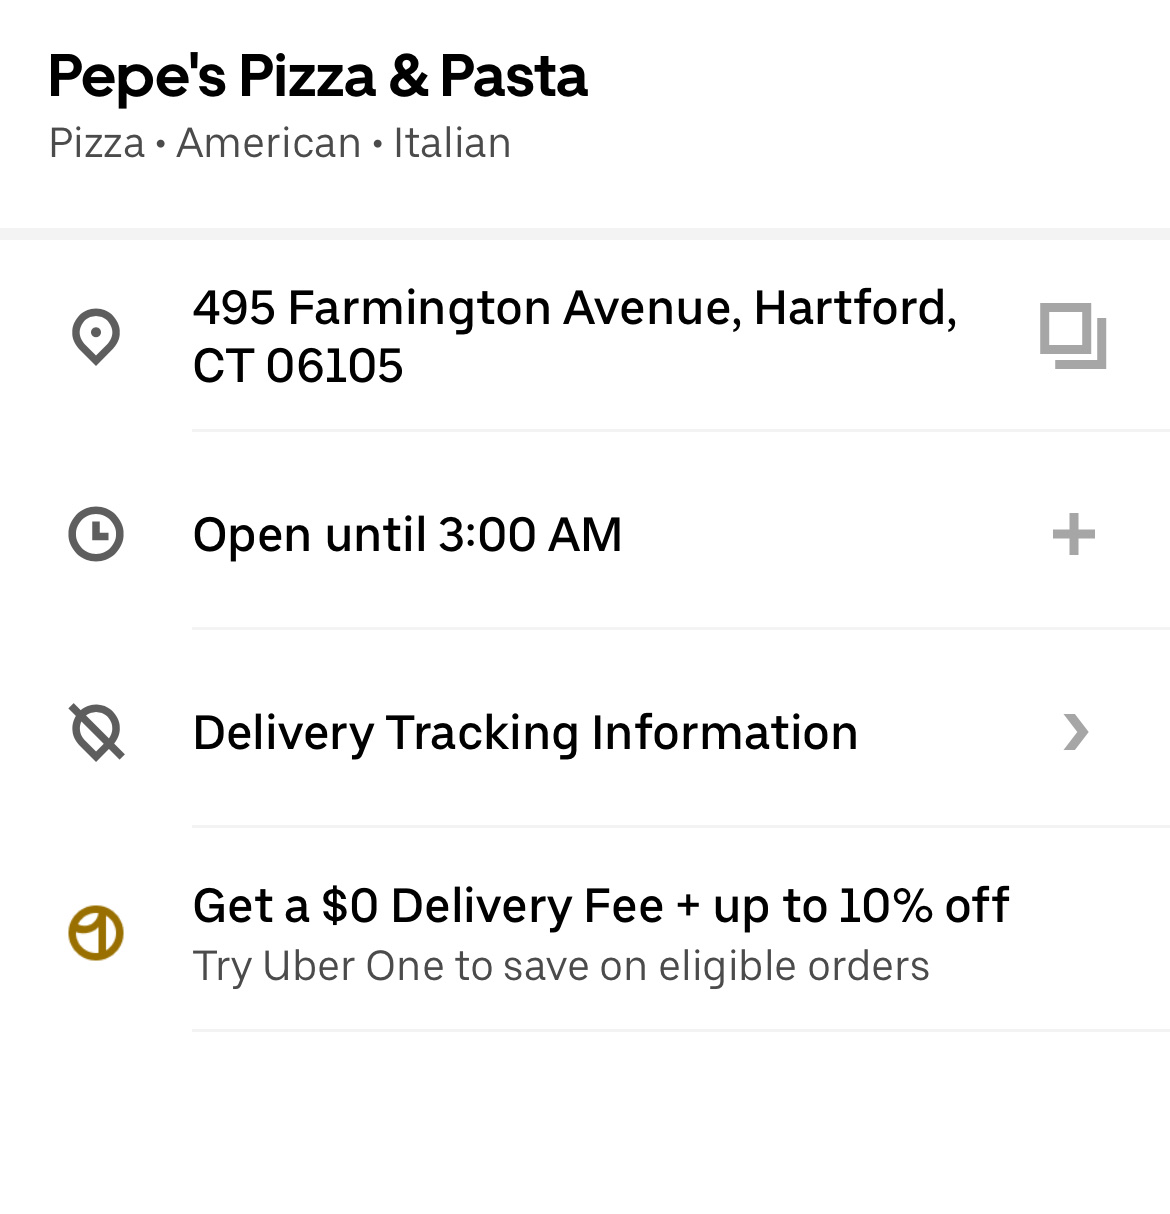Tap the word "Hartford" in the address
The image size is (1170, 1214).
[x=848, y=307]
